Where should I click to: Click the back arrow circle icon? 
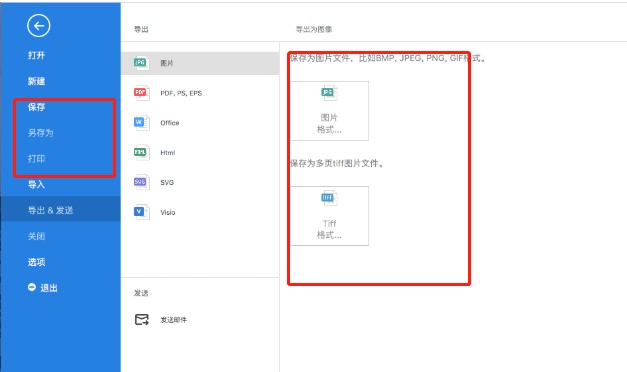click(x=39, y=26)
